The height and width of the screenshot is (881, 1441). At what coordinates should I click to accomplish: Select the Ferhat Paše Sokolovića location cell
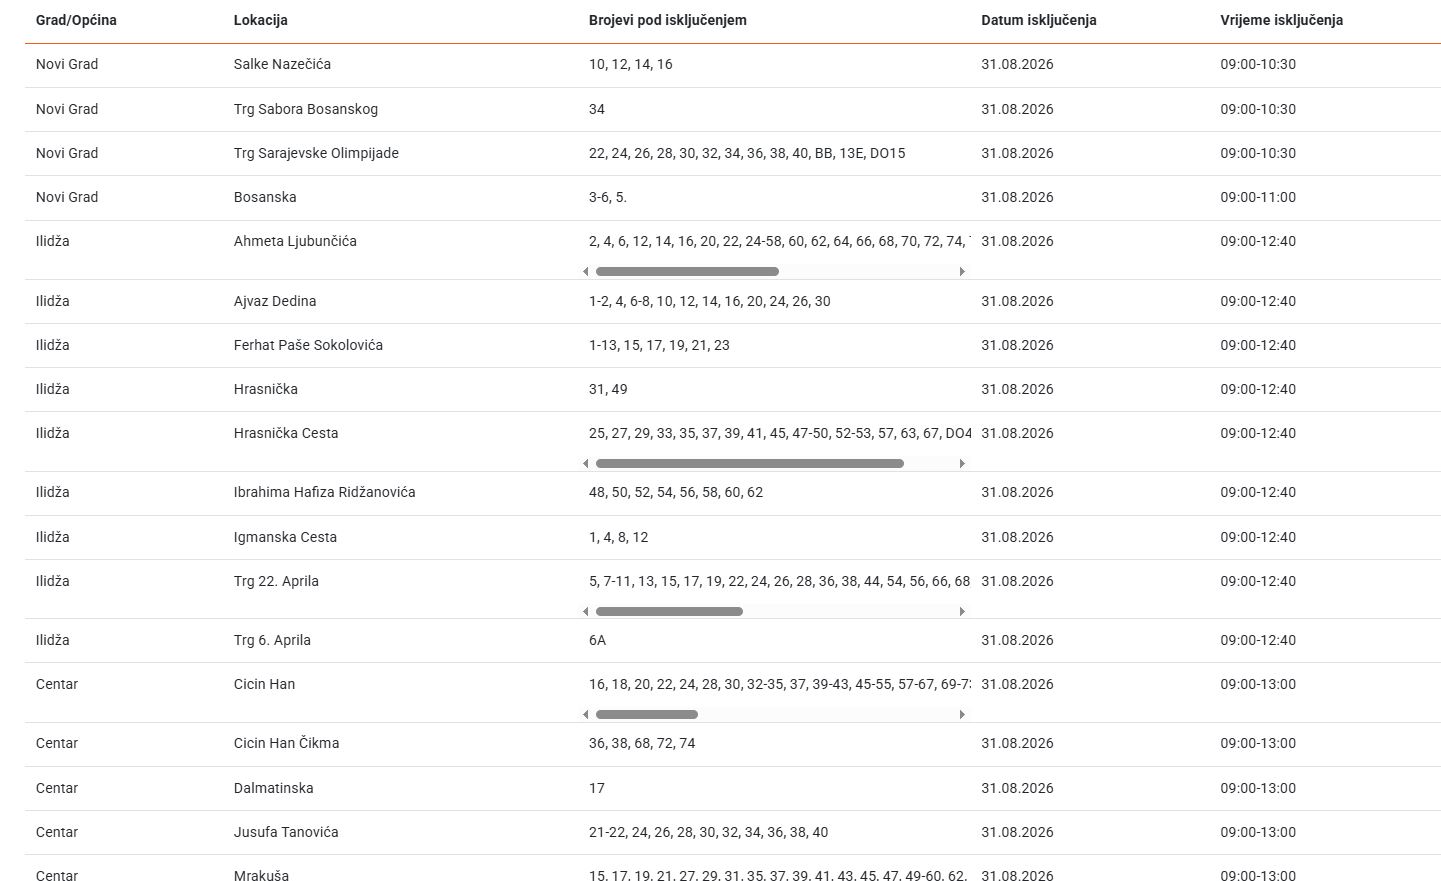[308, 345]
